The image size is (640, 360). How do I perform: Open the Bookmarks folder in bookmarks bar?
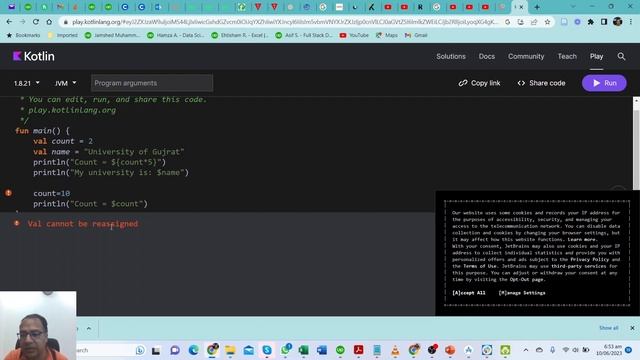click(23, 36)
